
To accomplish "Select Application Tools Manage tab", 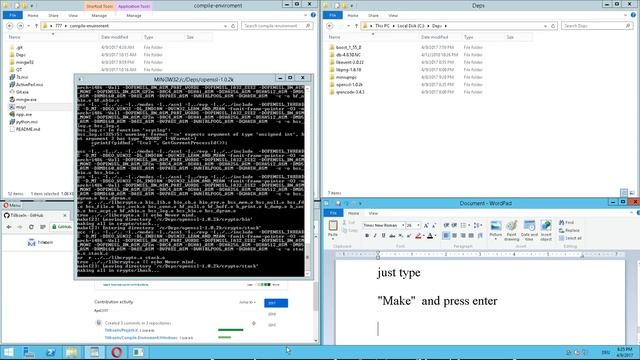I will click(x=134, y=16).
